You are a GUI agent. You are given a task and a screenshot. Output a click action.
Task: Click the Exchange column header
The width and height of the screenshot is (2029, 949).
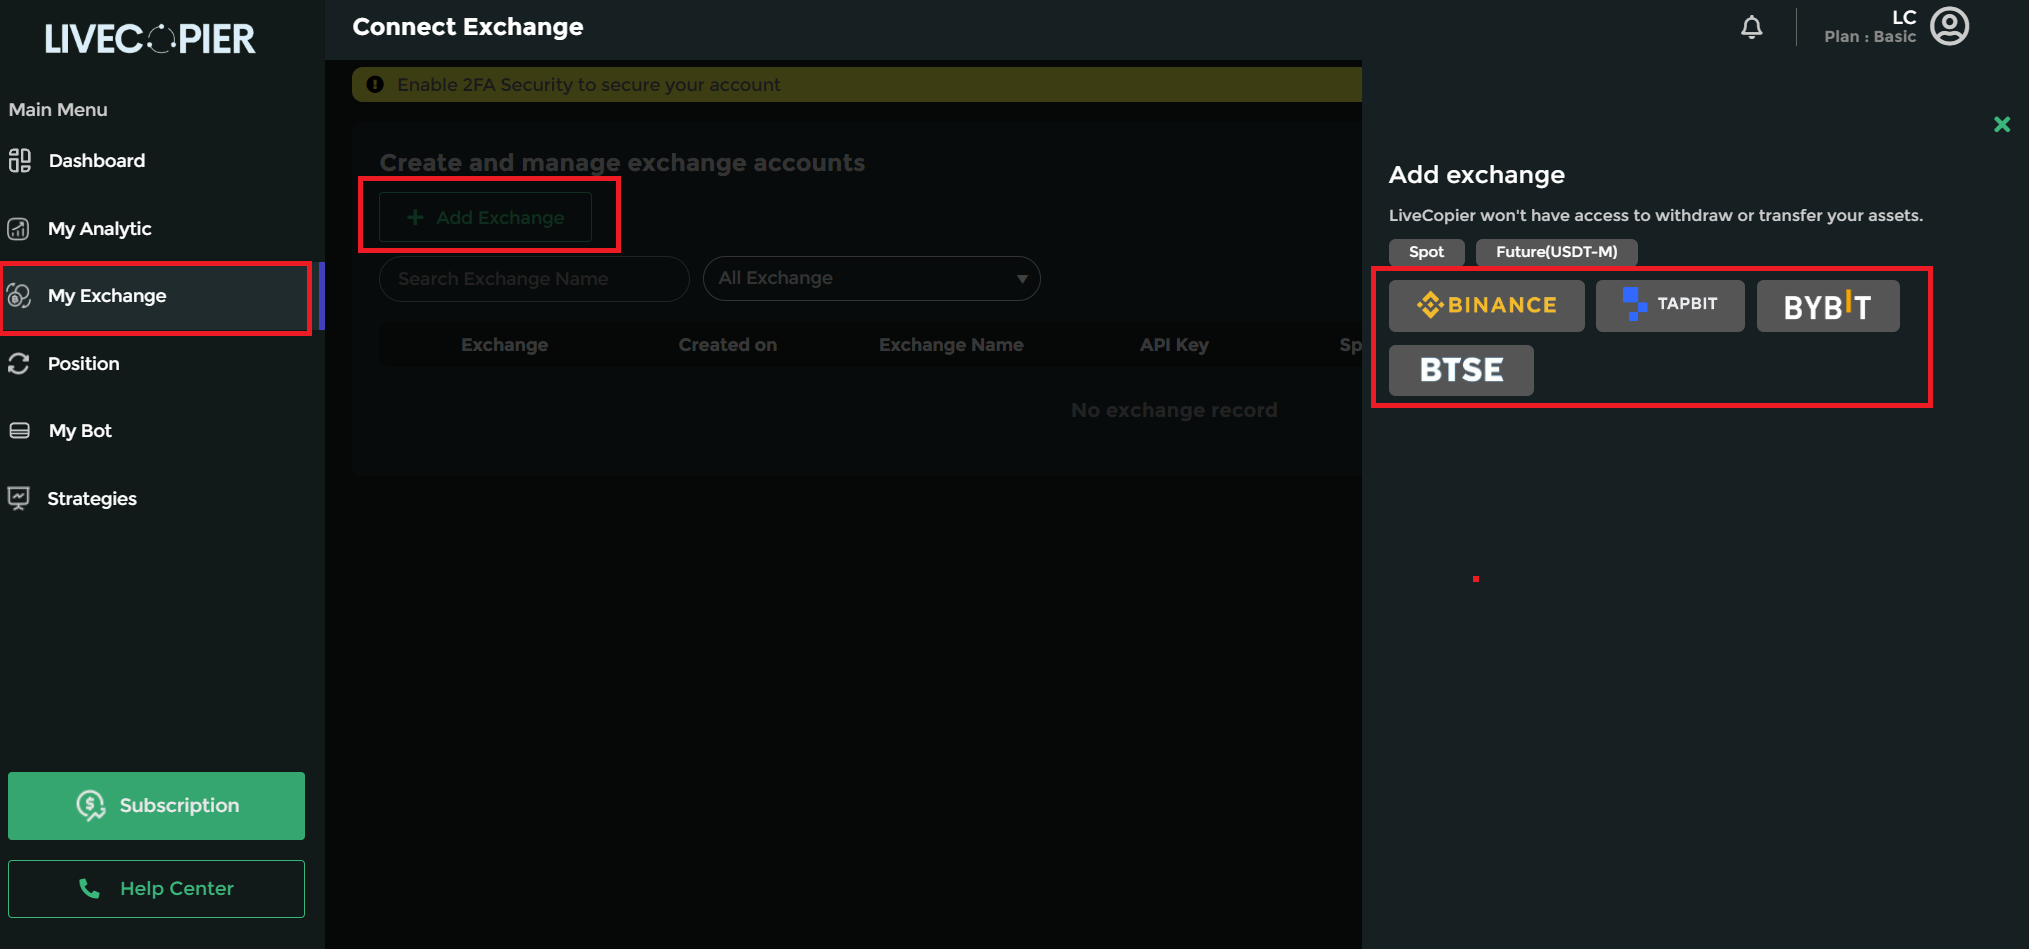coord(505,345)
